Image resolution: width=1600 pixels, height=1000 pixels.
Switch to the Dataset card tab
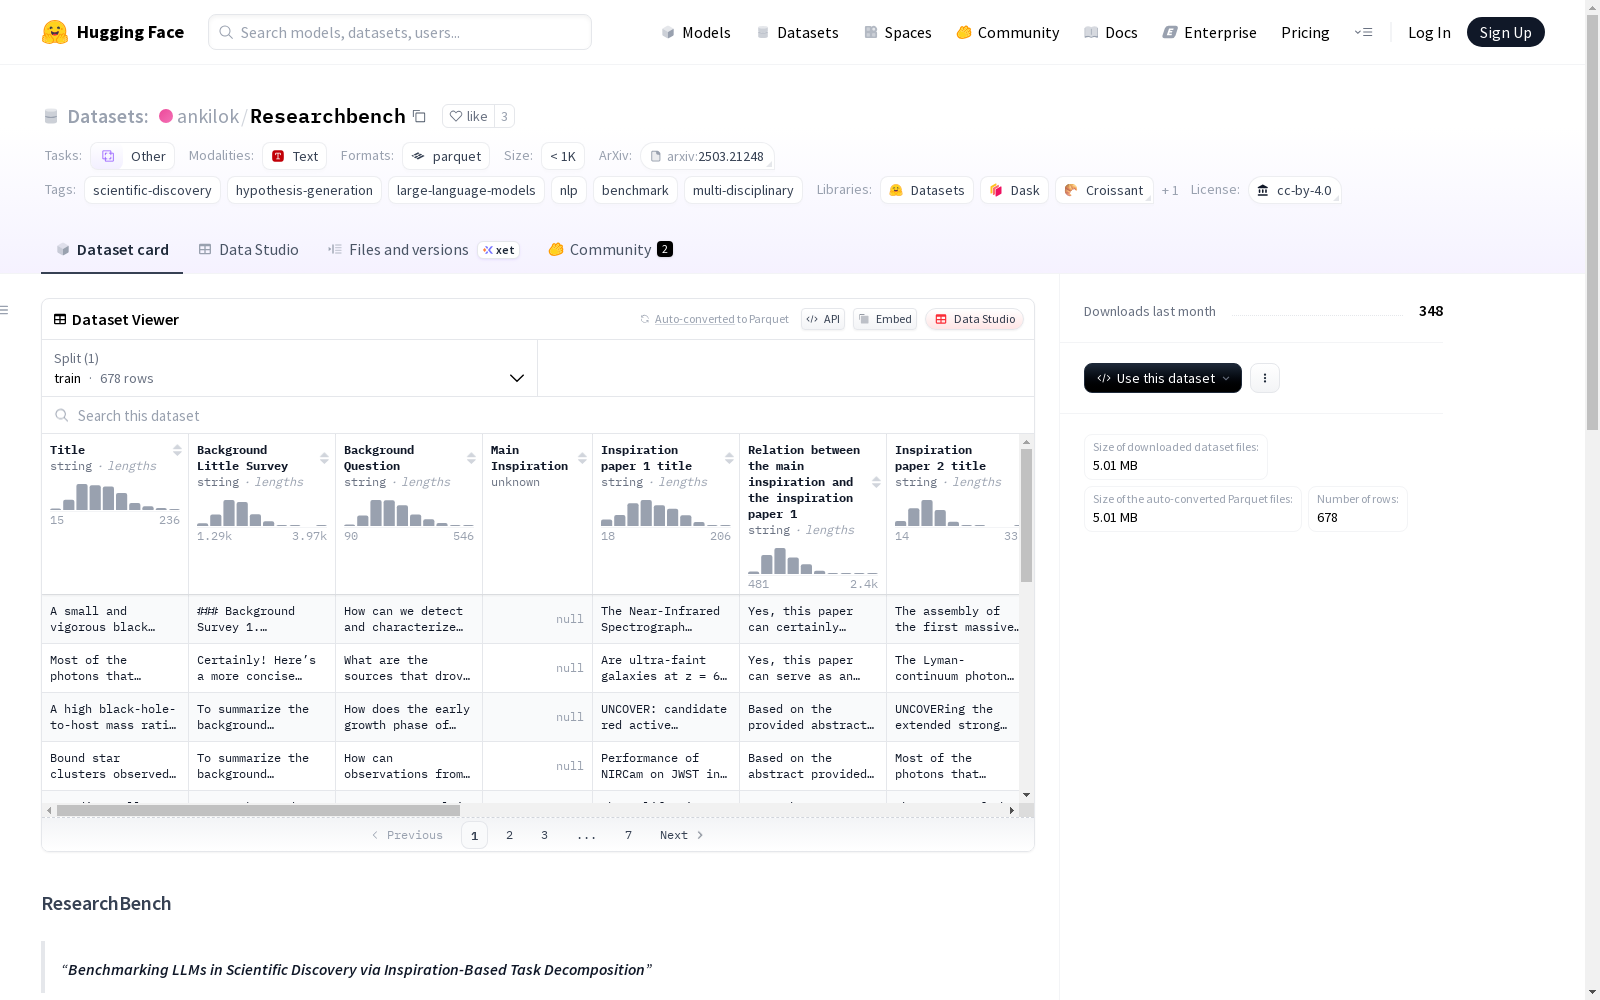click(112, 250)
